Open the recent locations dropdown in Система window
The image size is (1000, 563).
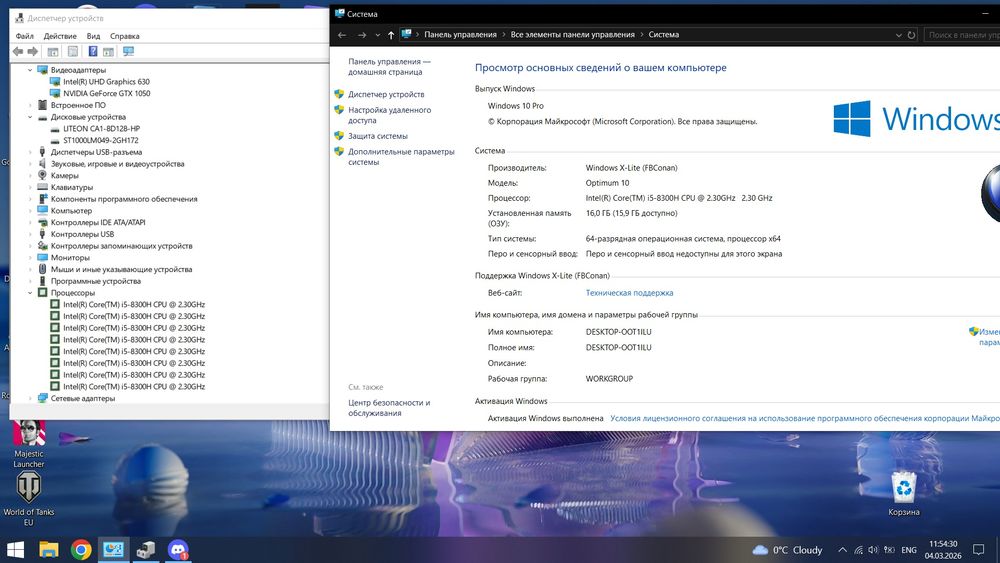coord(378,35)
